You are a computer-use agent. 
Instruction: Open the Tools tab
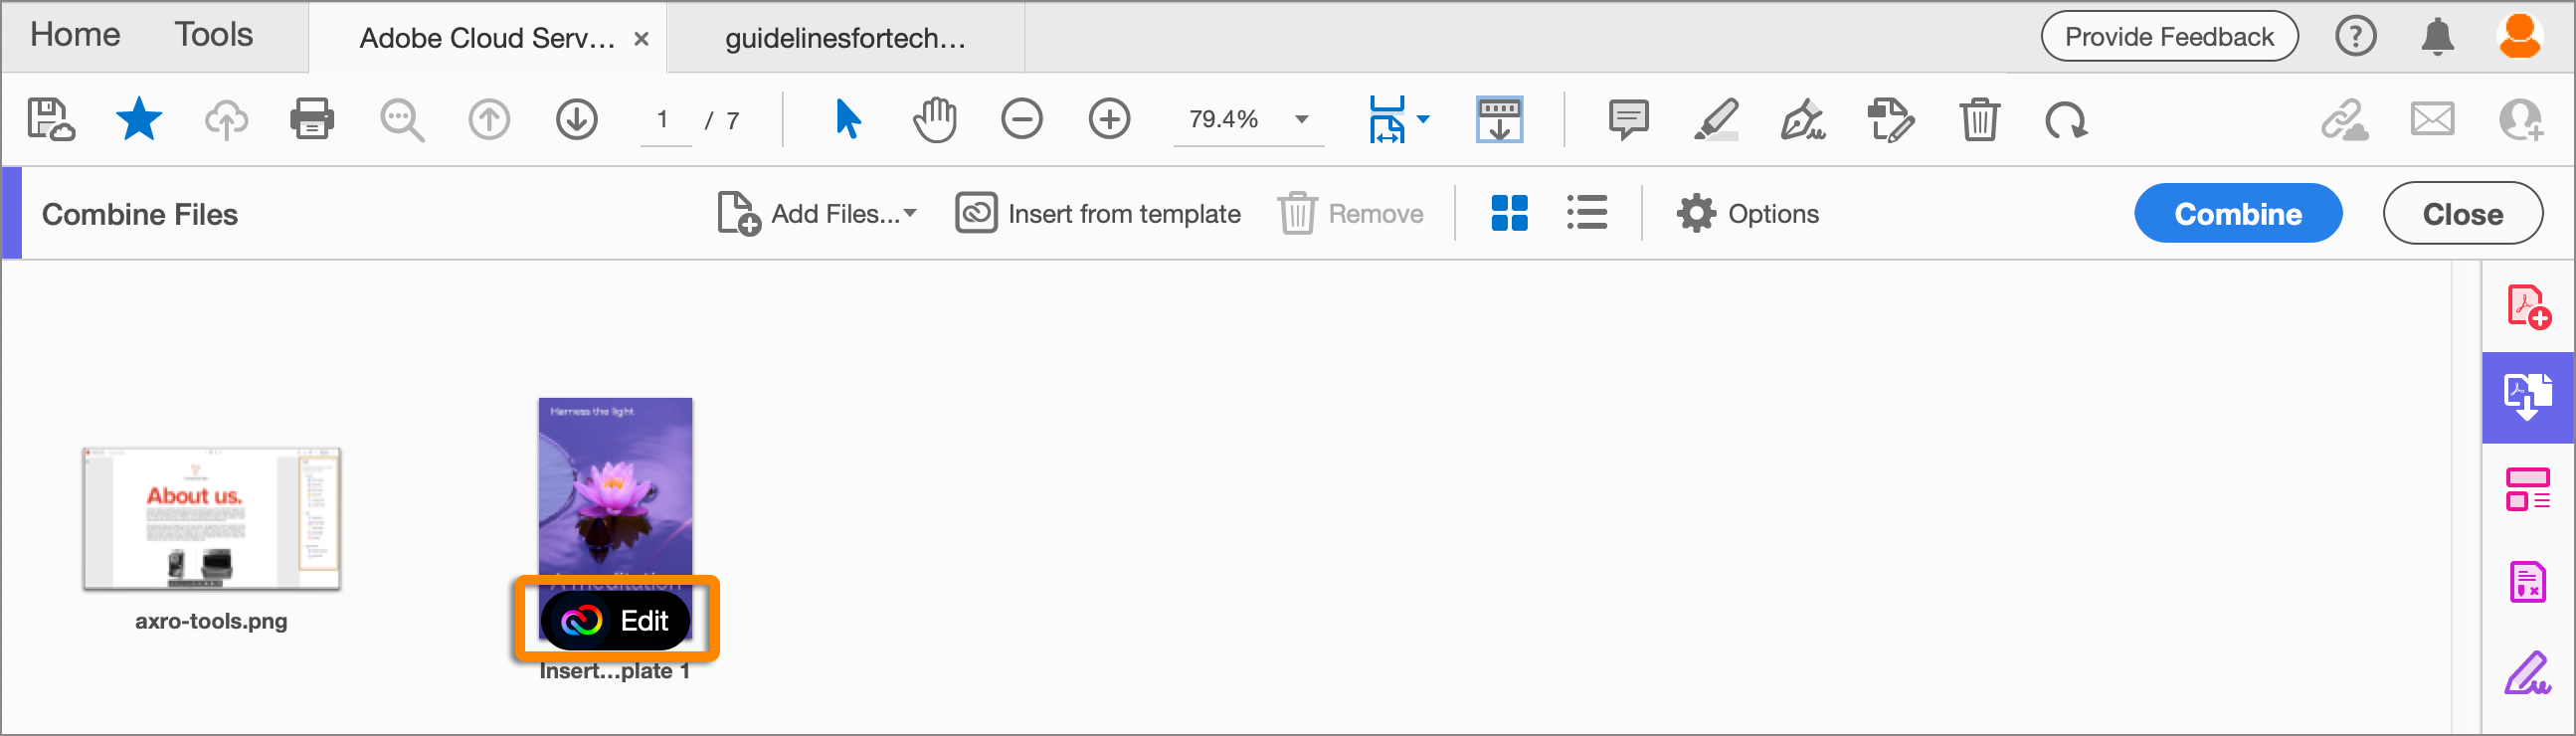[x=213, y=35]
